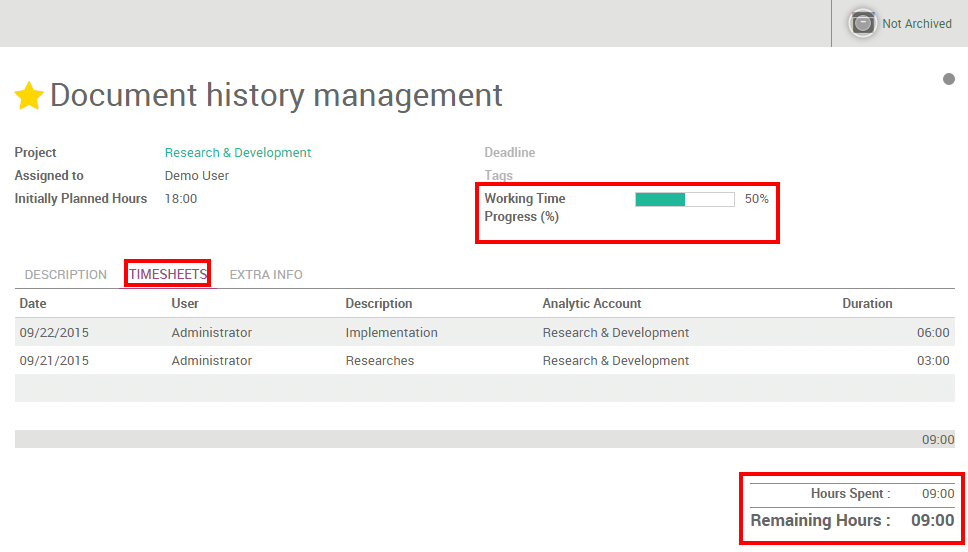Sort timesheets by Date column header
968x552 pixels.
click(x=33, y=303)
